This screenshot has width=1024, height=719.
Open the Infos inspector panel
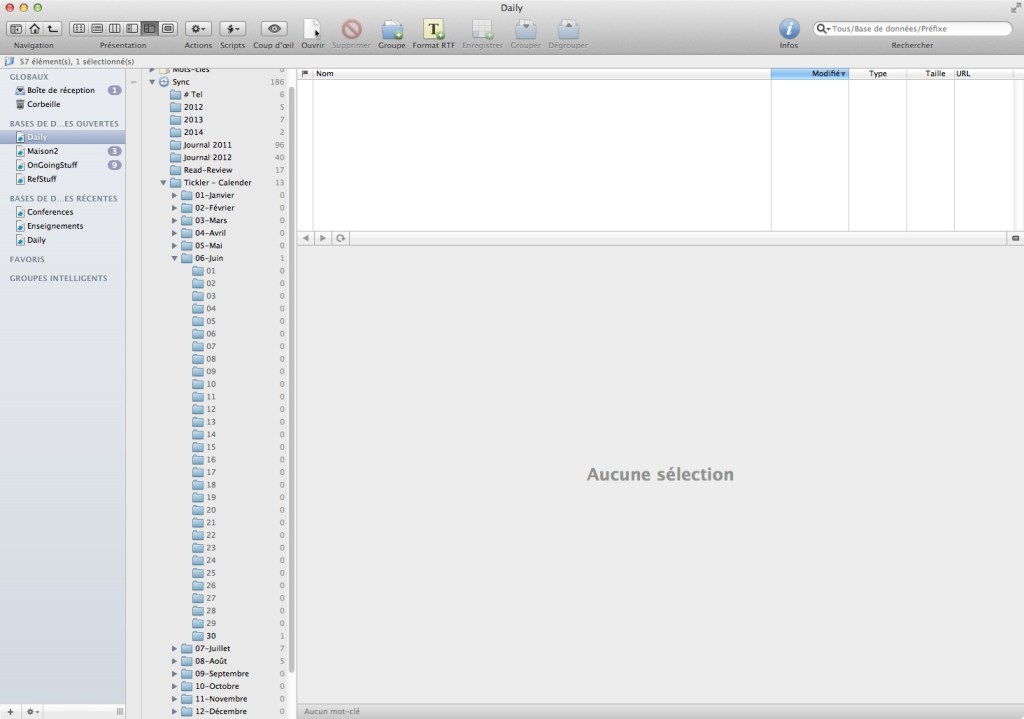789,29
